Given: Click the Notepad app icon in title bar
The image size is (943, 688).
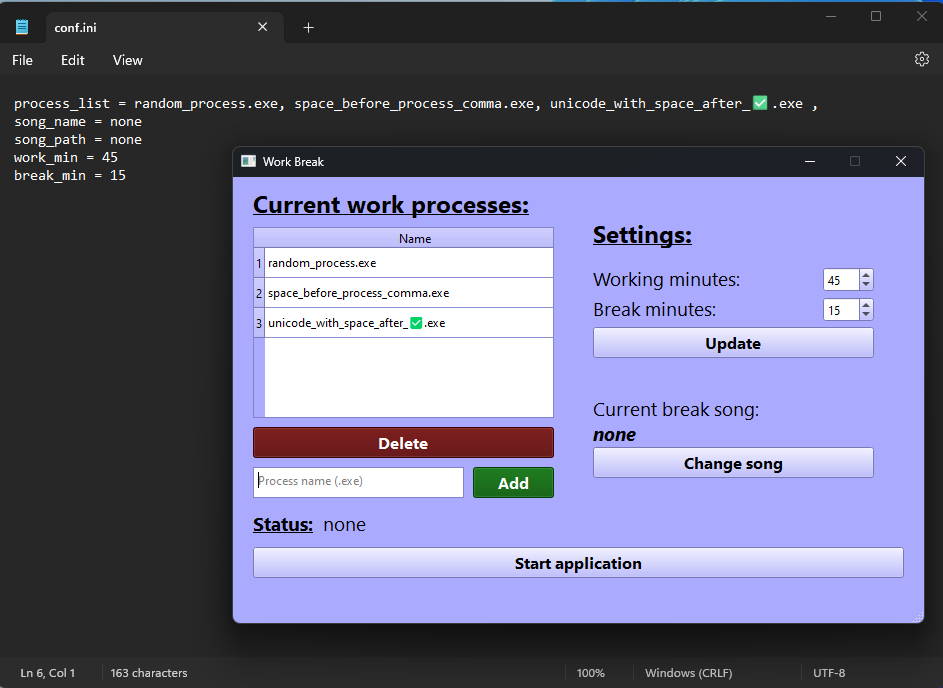Looking at the screenshot, I should [x=22, y=27].
